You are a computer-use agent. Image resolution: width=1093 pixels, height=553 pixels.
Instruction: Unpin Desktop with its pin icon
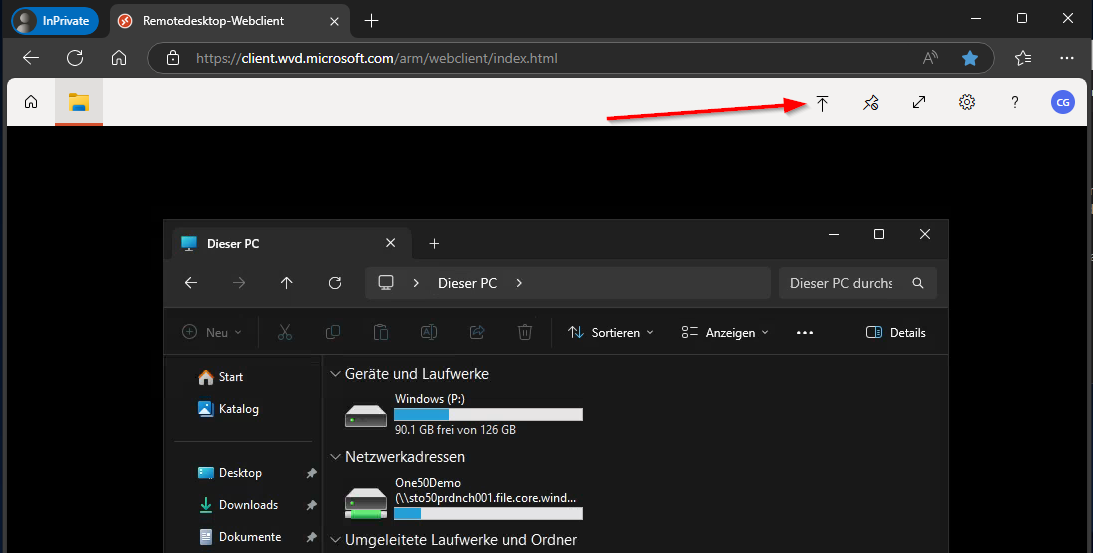coord(312,474)
